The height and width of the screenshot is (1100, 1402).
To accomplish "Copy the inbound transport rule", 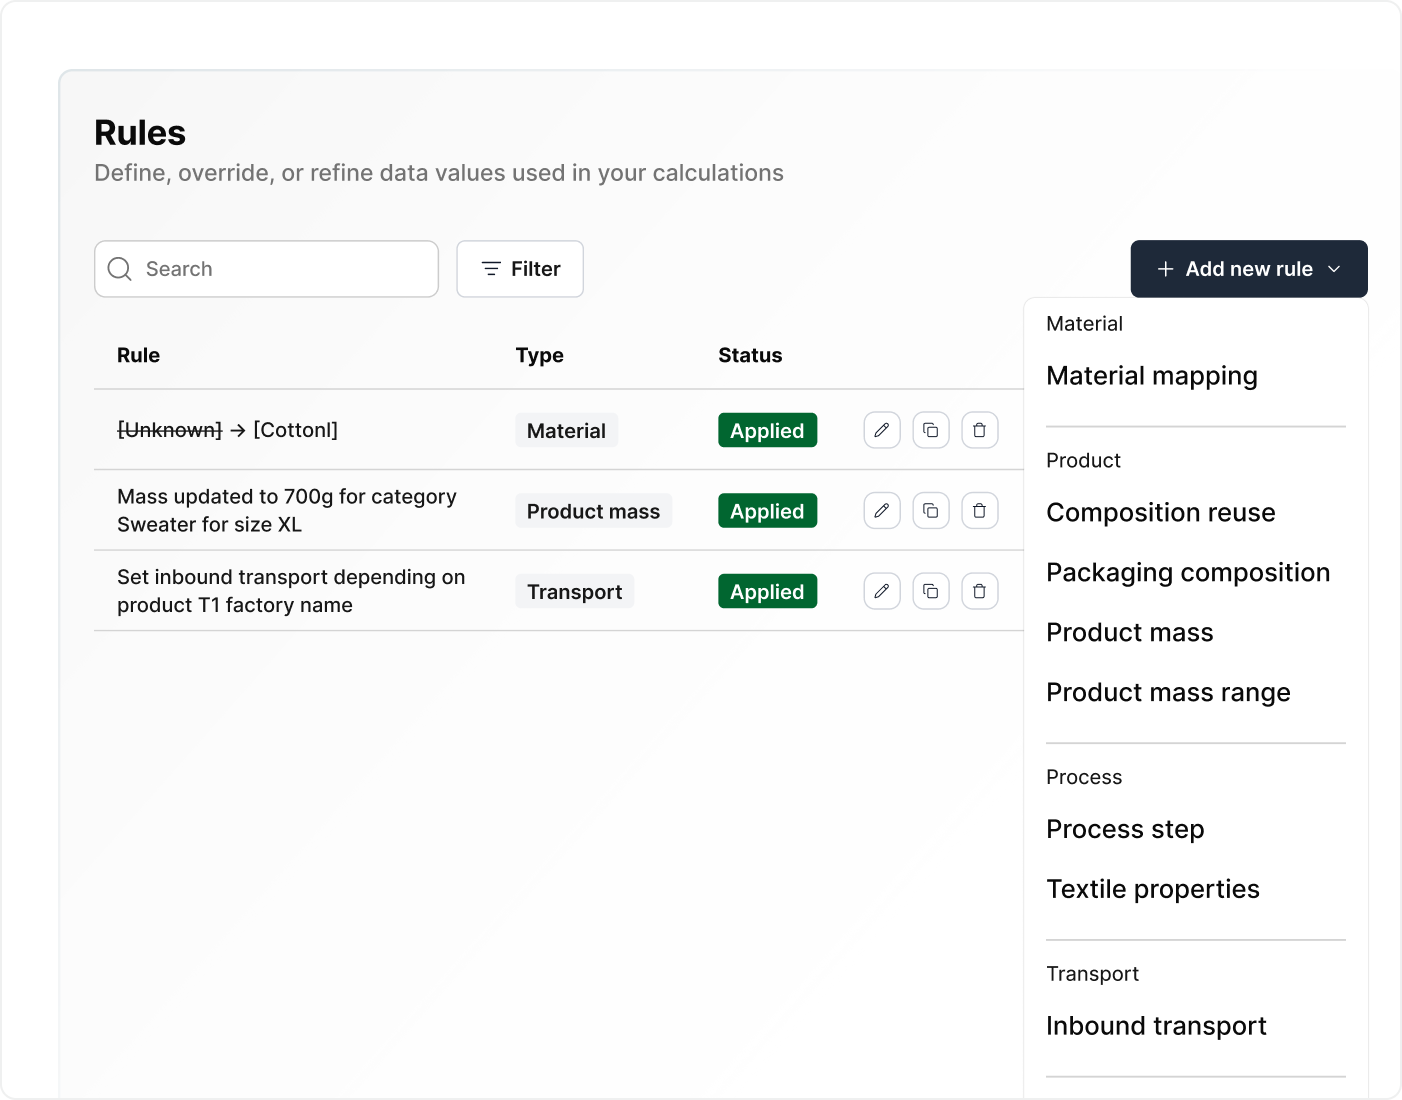I will pos(930,592).
